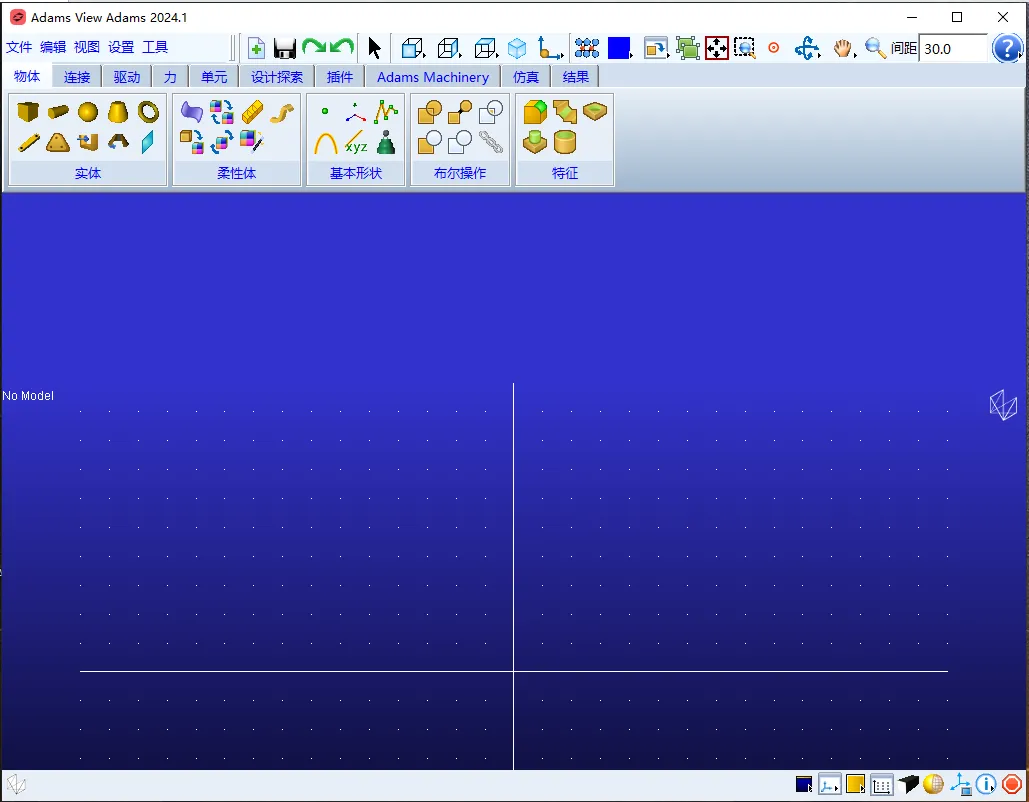Open the third wireframe cube view dropdown
Viewport: 1029px width, 802px height.
(486, 48)
